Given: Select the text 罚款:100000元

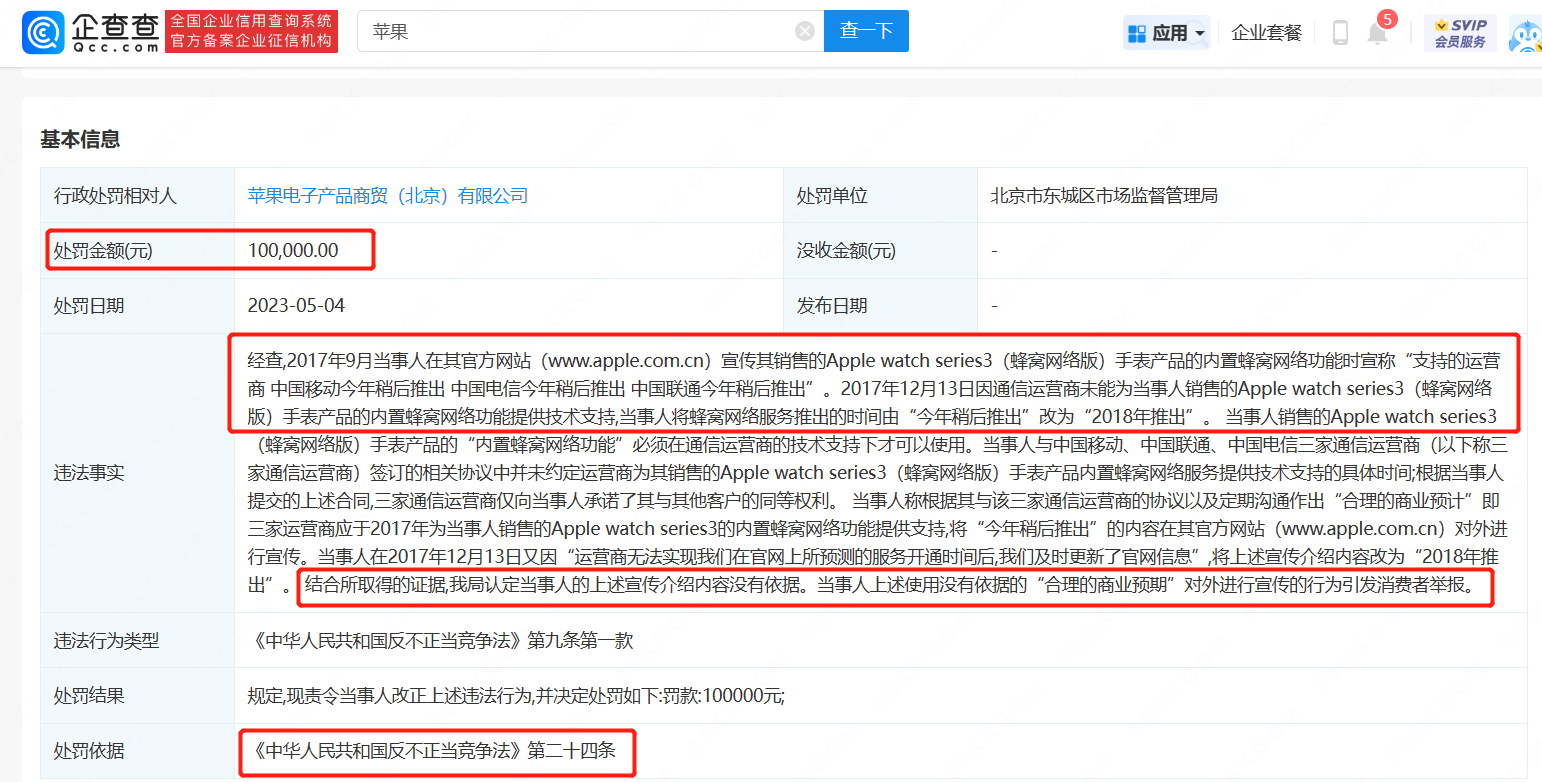Looking at the screenshot, I should pos(722,696).
